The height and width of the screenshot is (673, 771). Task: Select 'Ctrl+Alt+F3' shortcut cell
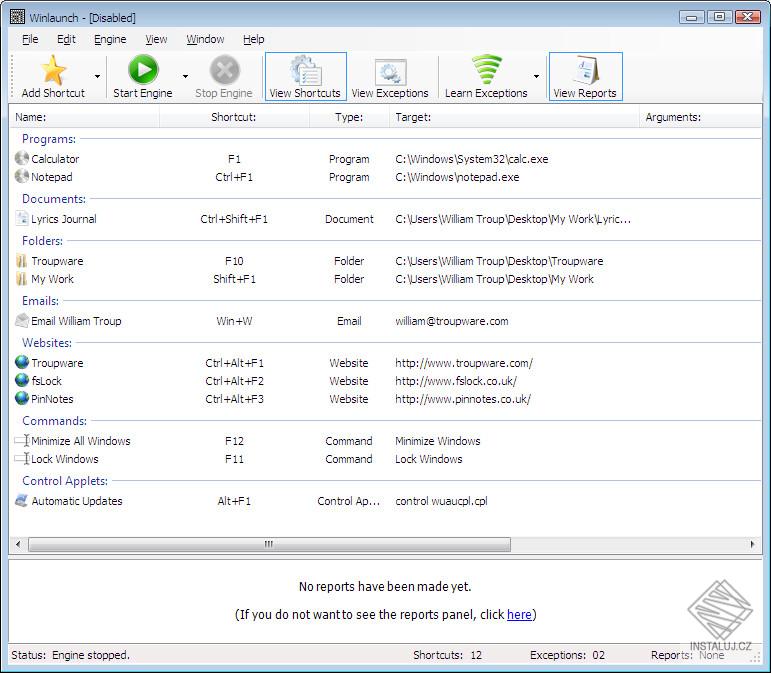[234, 399]
